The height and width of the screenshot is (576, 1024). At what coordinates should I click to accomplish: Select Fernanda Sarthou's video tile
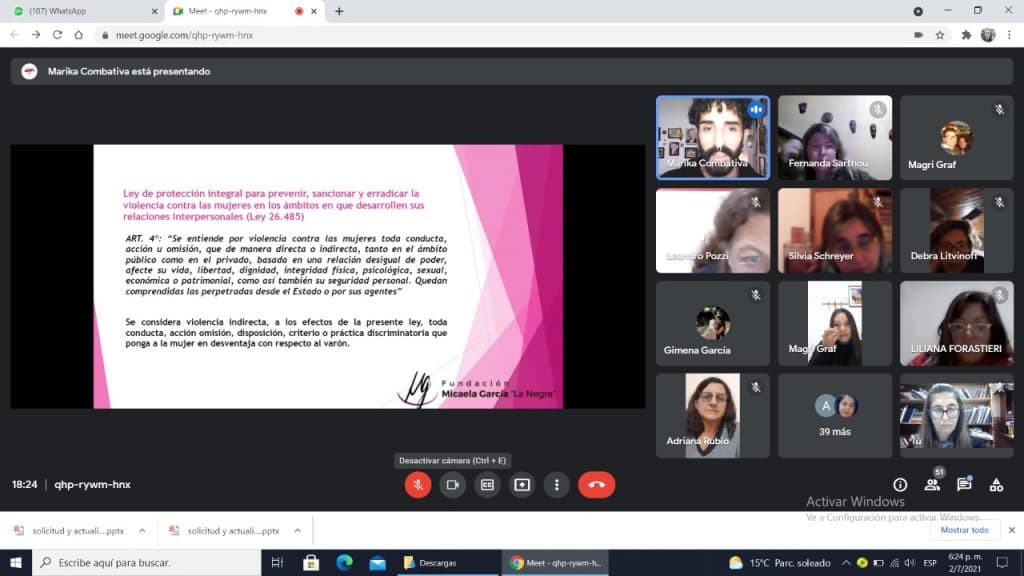(x=835, y=138)
